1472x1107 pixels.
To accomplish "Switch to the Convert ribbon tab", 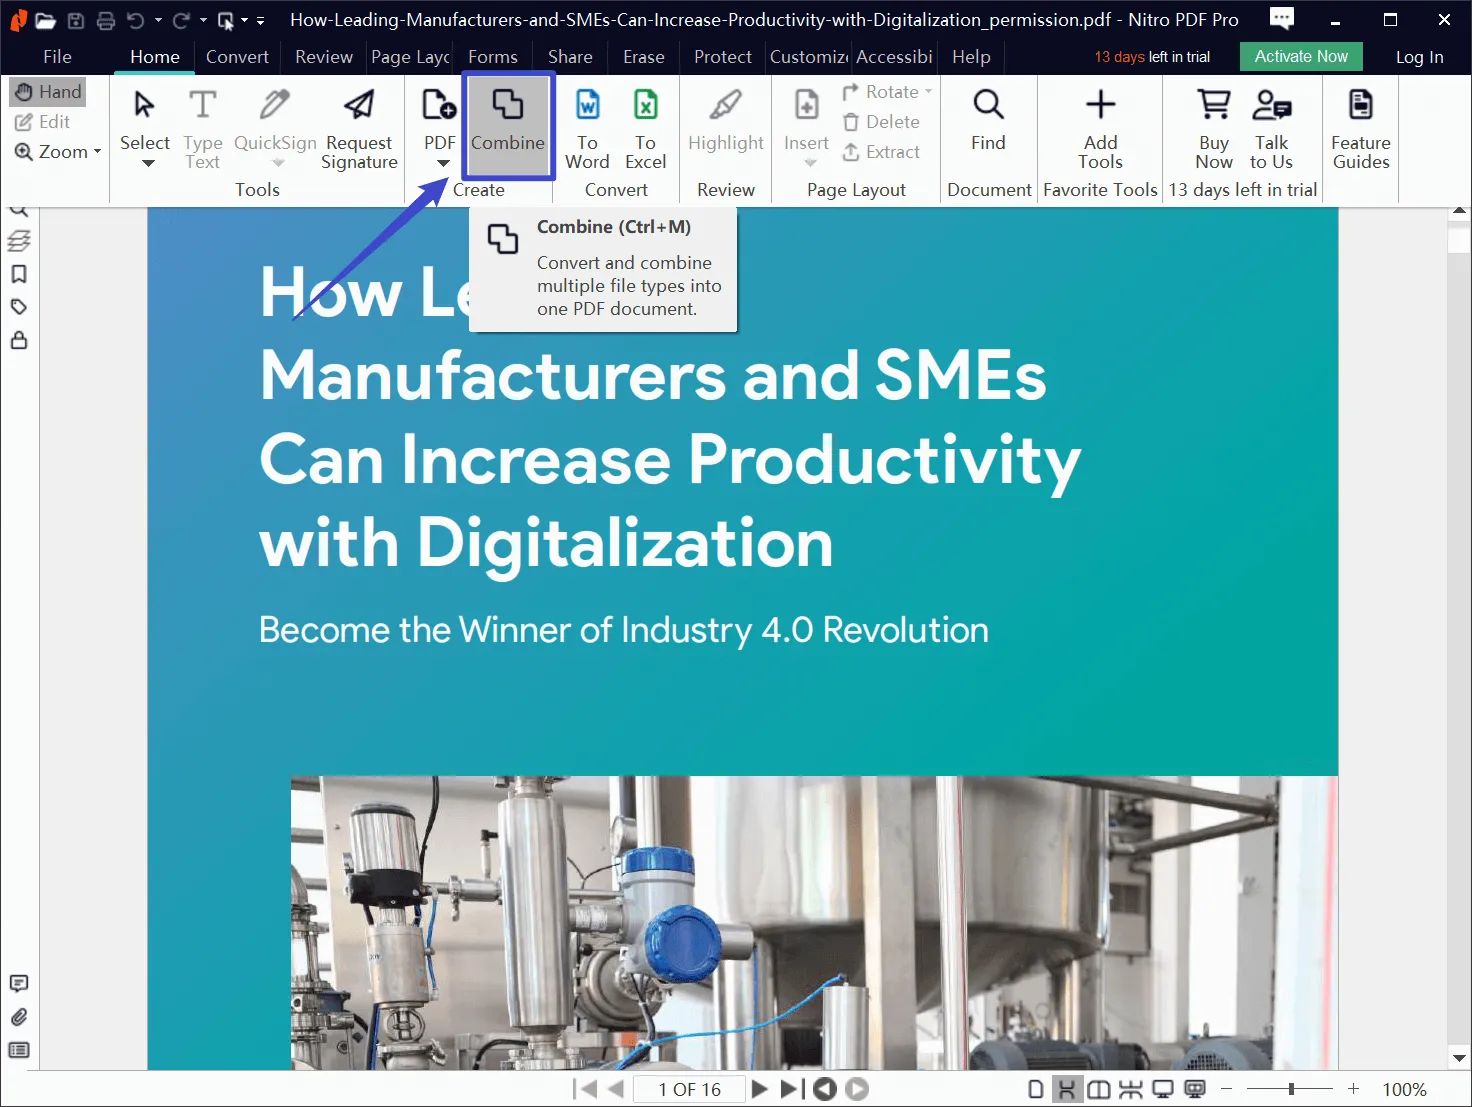I will pos(237,57).
